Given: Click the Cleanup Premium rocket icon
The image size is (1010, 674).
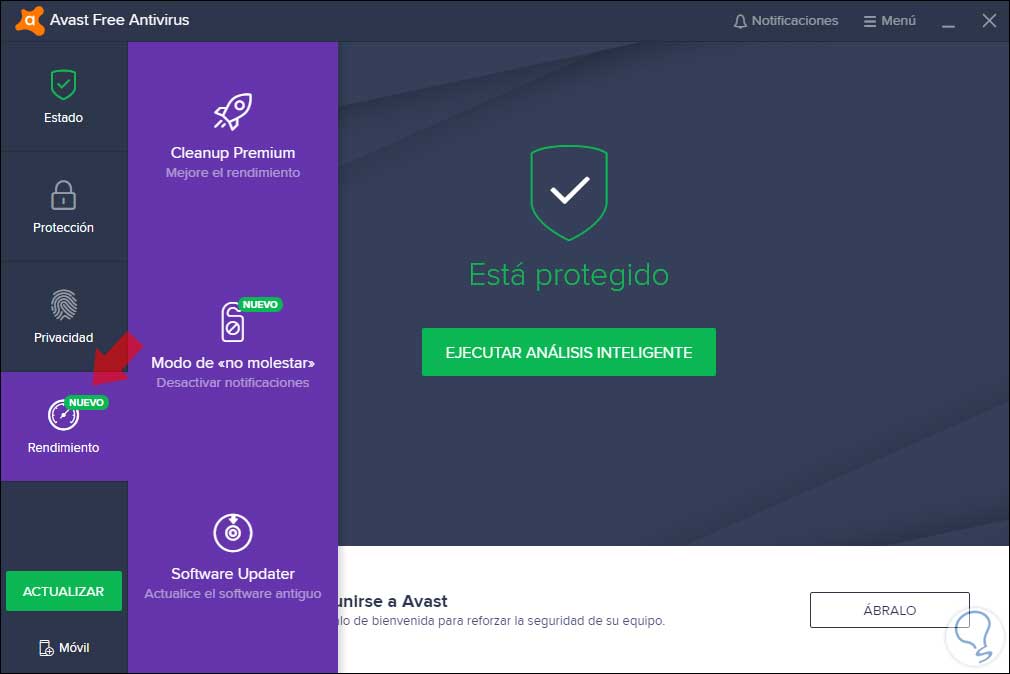Looking at the screenshot, I should point(233,111).
